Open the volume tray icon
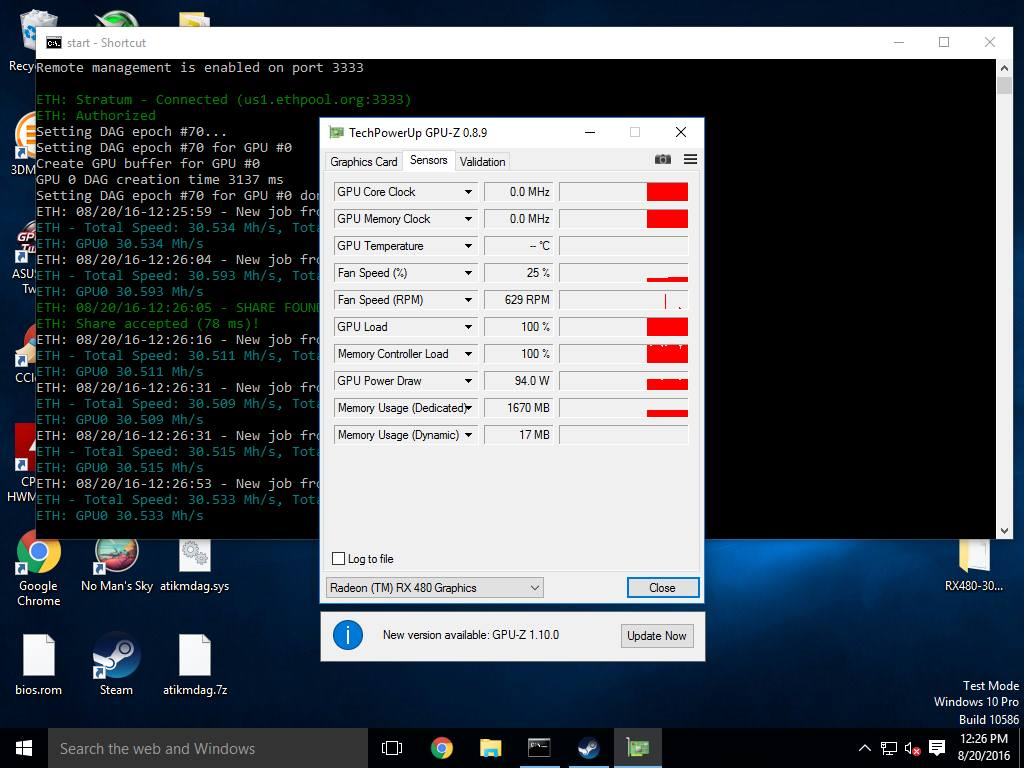Screen dimensions: 1024x768 [912, 748]
